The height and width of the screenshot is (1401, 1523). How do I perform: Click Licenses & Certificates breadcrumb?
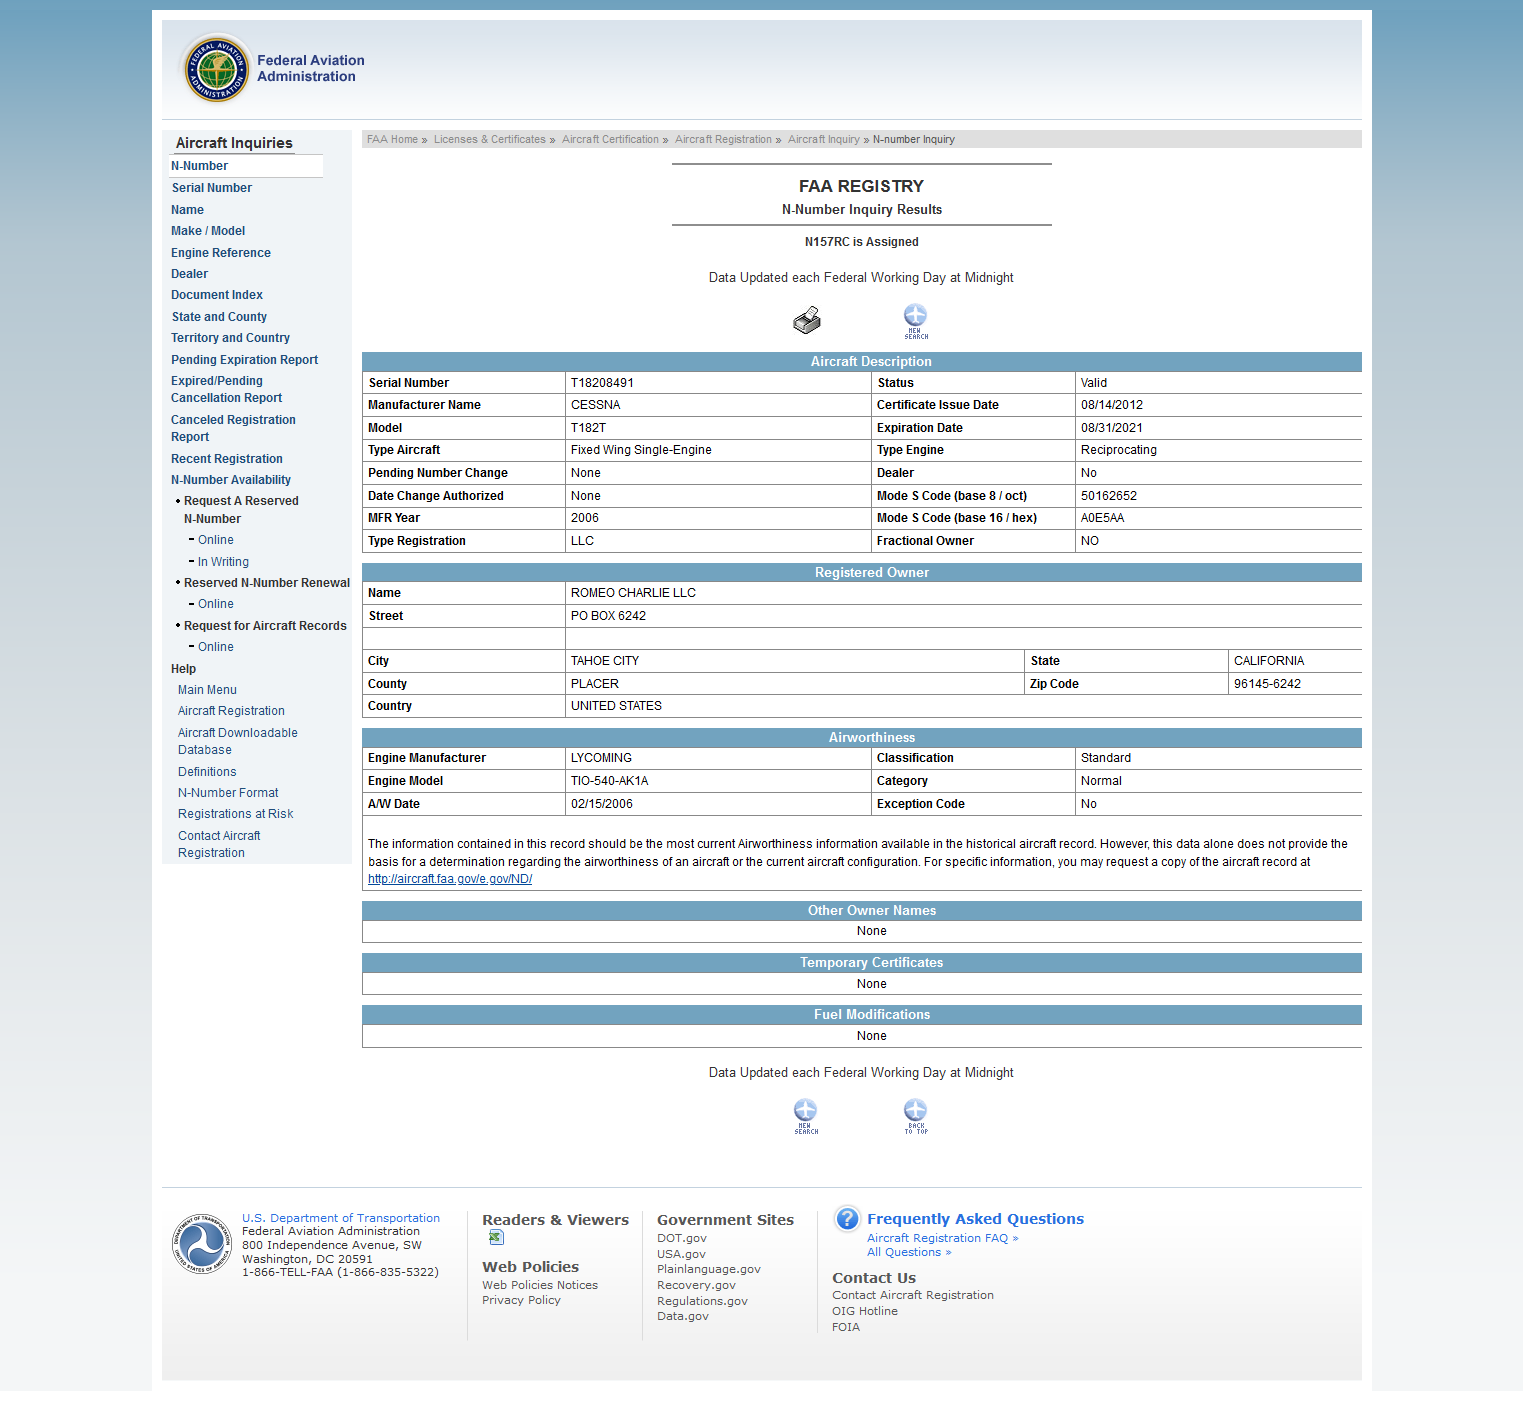(x=490, y=140)
